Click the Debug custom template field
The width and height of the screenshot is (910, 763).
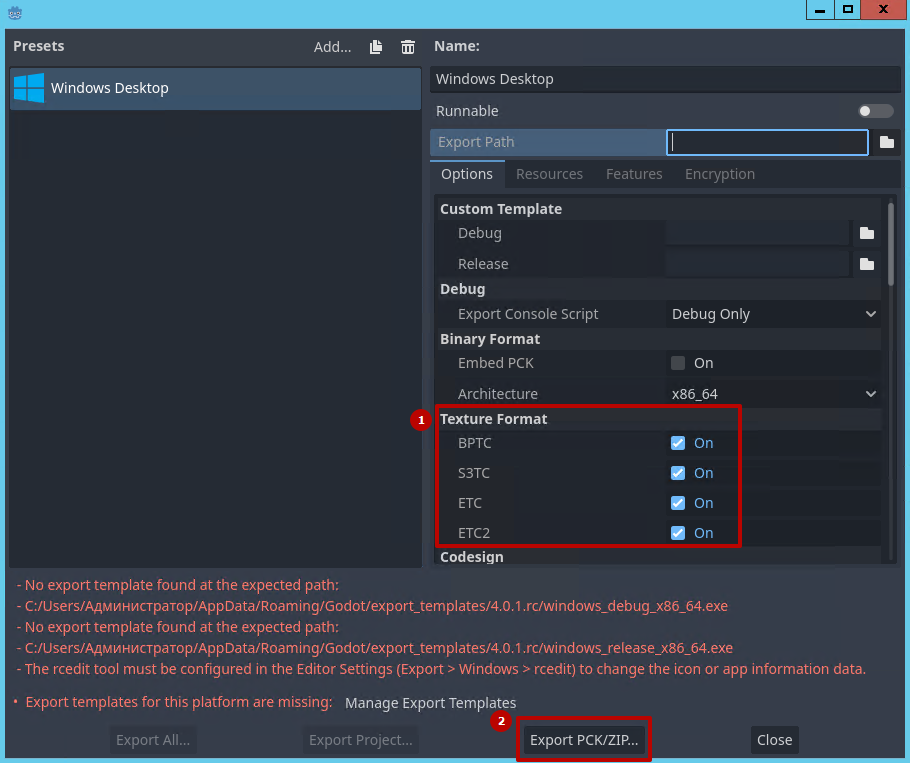click(x=757, y=233)
